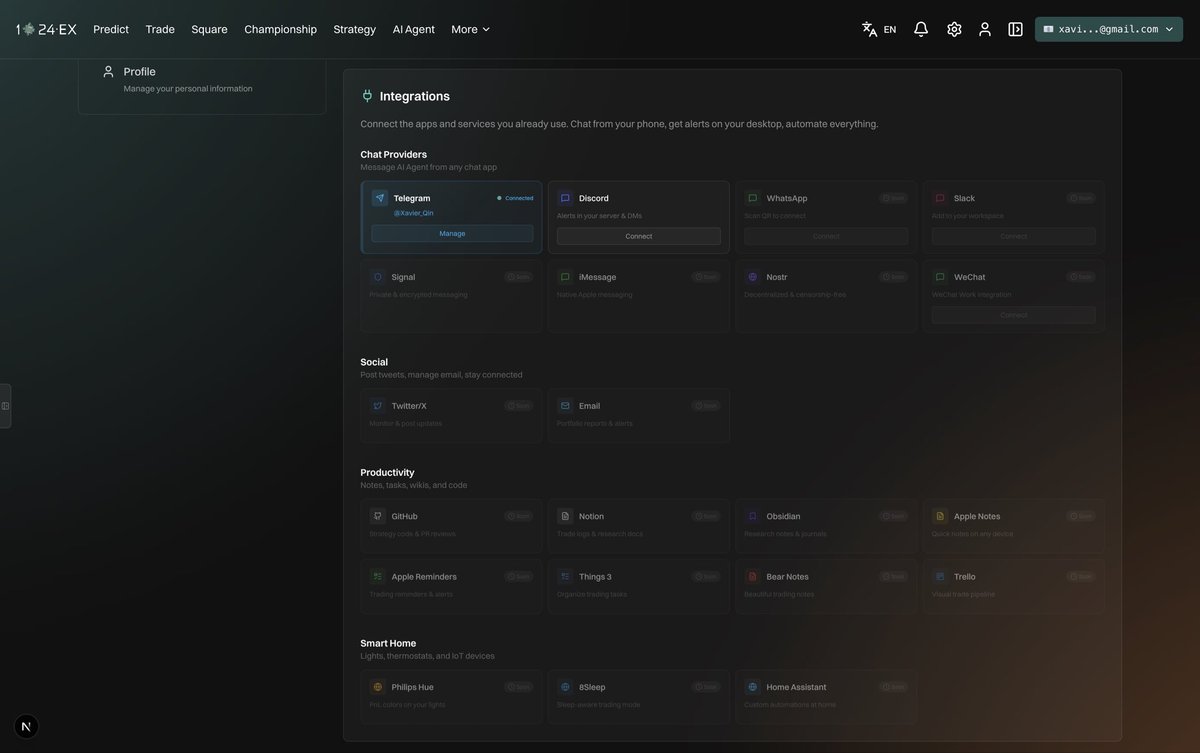Click Connect button on Discord card

pos(639,236)
